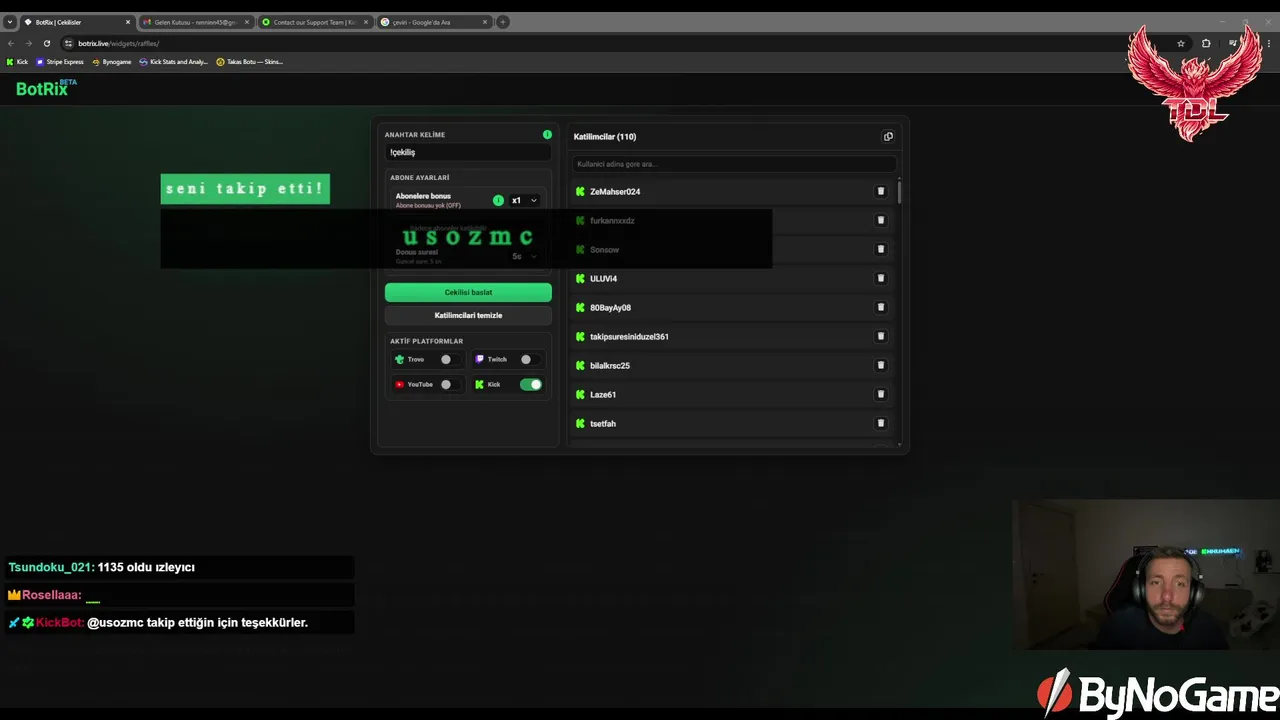Open the media control icon in Chrome toolbar
This screenshot has width=1280, height=720.
tap(1231, 43)
